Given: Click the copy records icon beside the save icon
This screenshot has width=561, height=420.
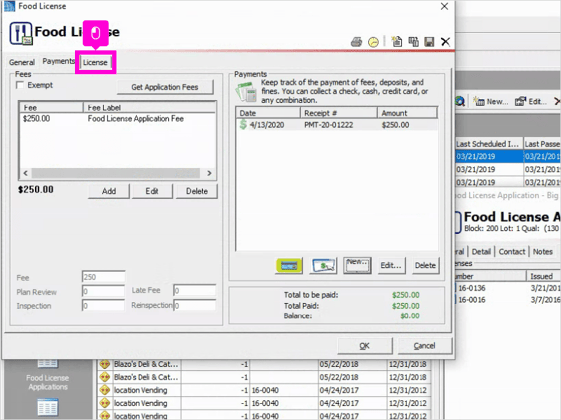Looking at the screenshot, I should tap(414, 42).
